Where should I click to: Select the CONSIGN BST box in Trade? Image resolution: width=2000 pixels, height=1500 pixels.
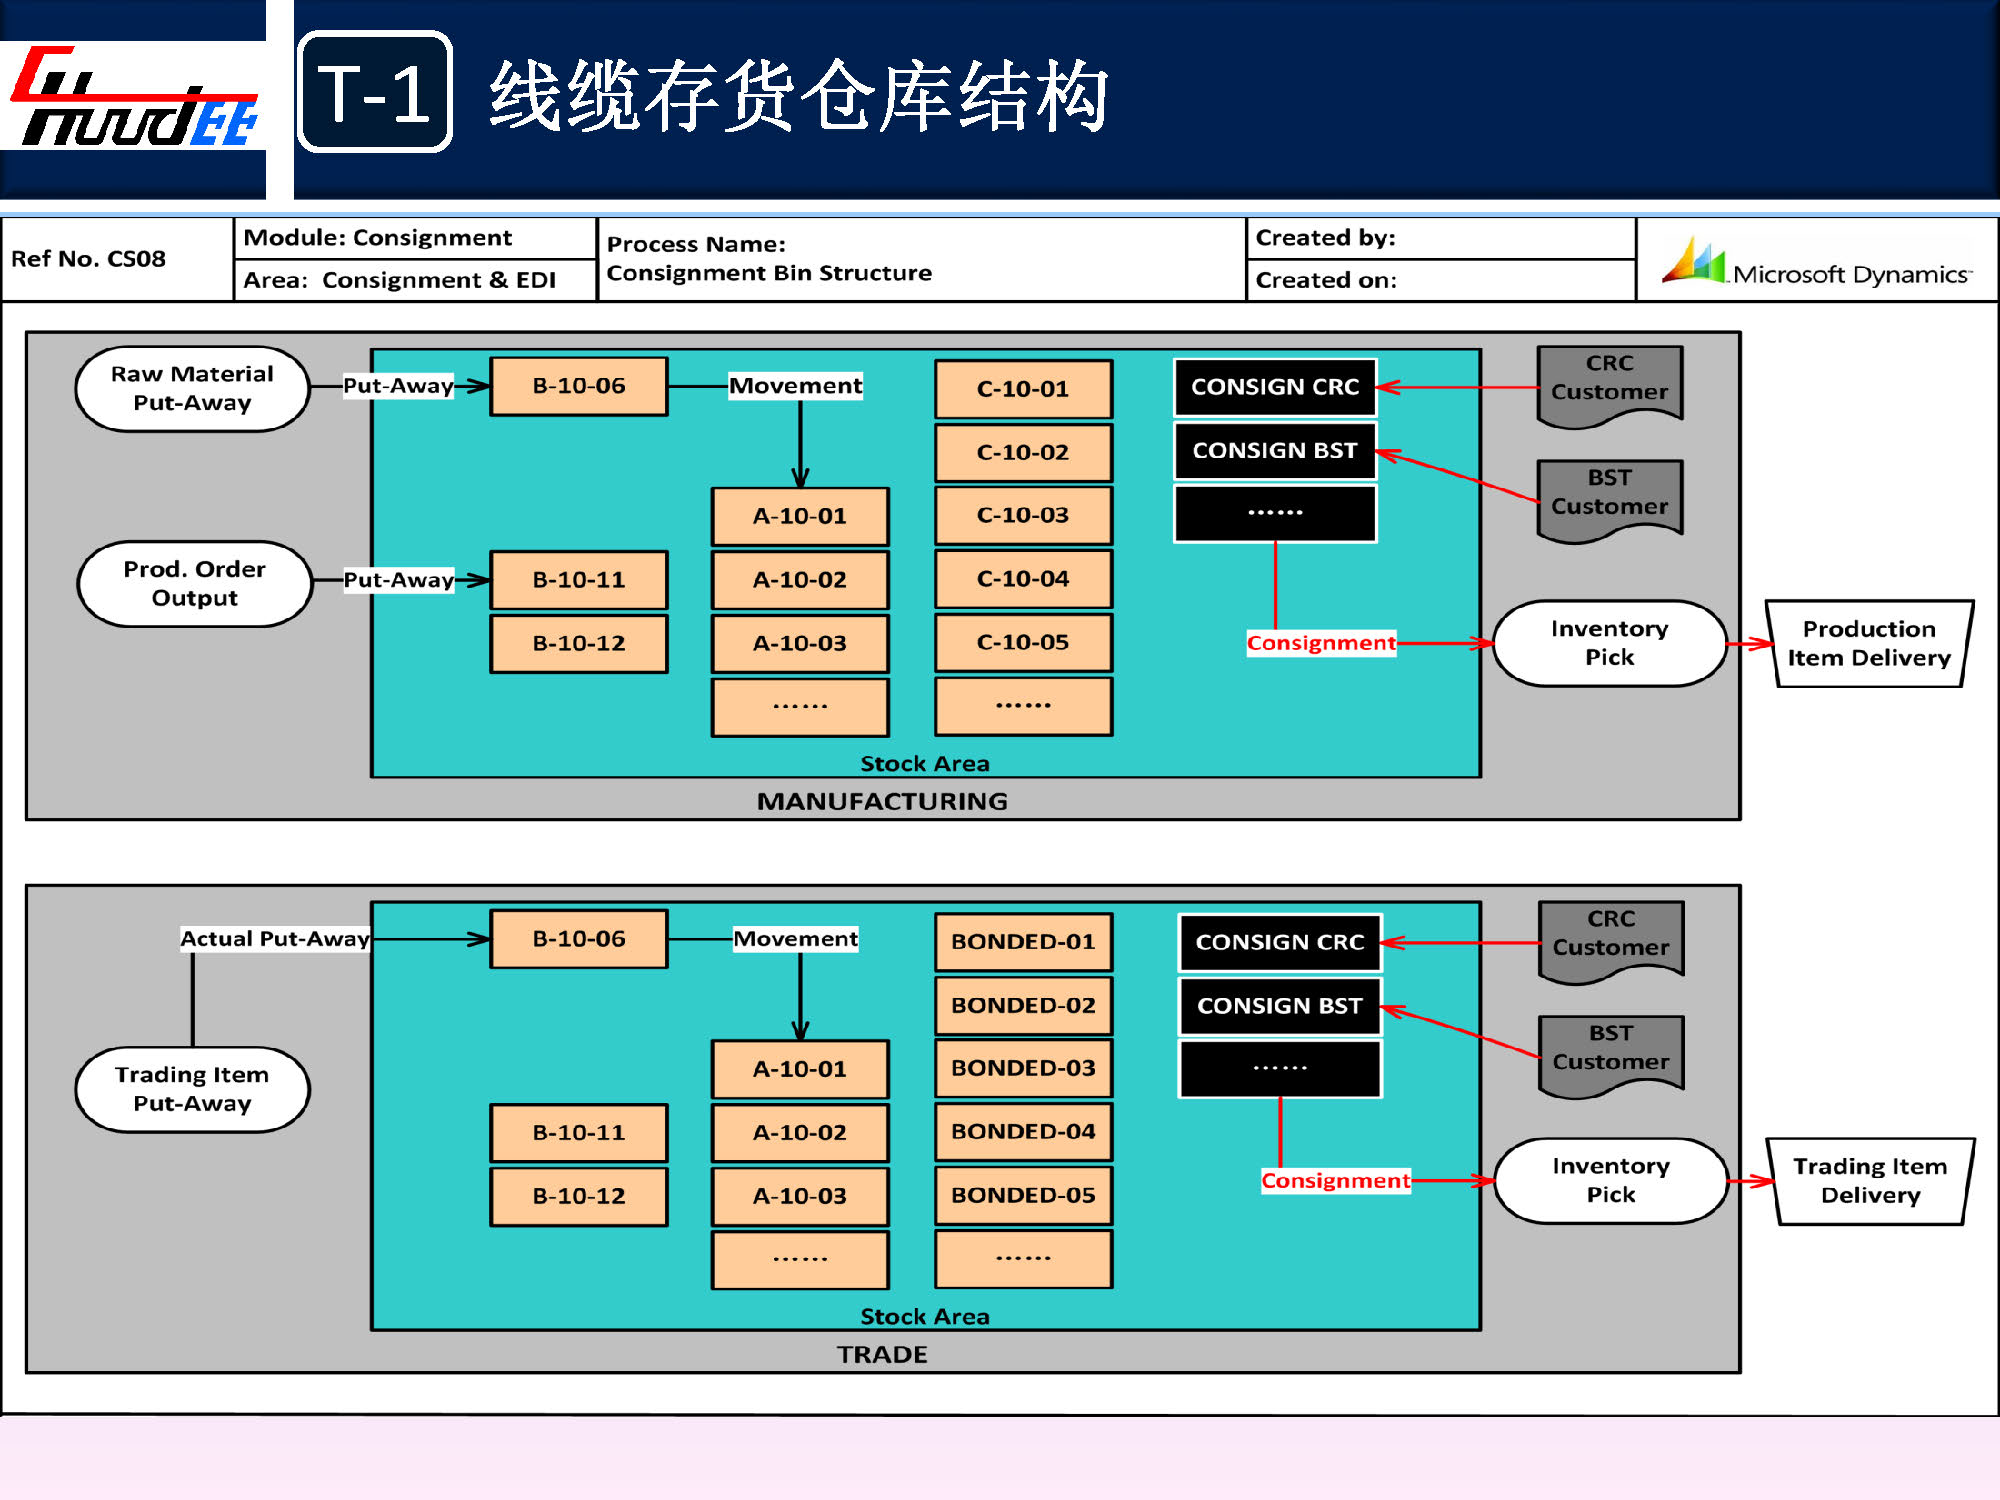tap(1279, 1006)
